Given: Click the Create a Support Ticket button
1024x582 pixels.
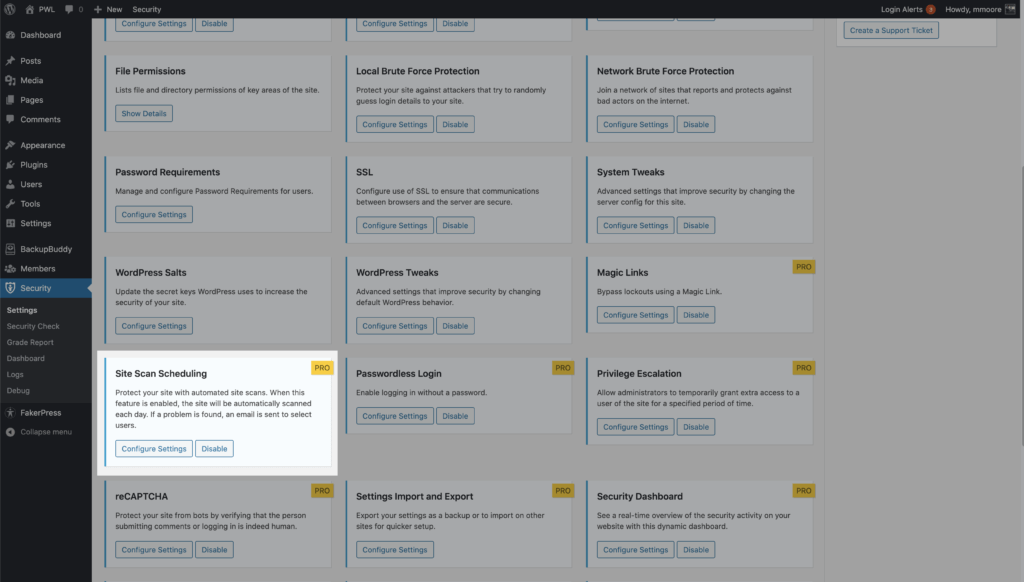Looking at the screenshot, I should [x=891, y=30].
